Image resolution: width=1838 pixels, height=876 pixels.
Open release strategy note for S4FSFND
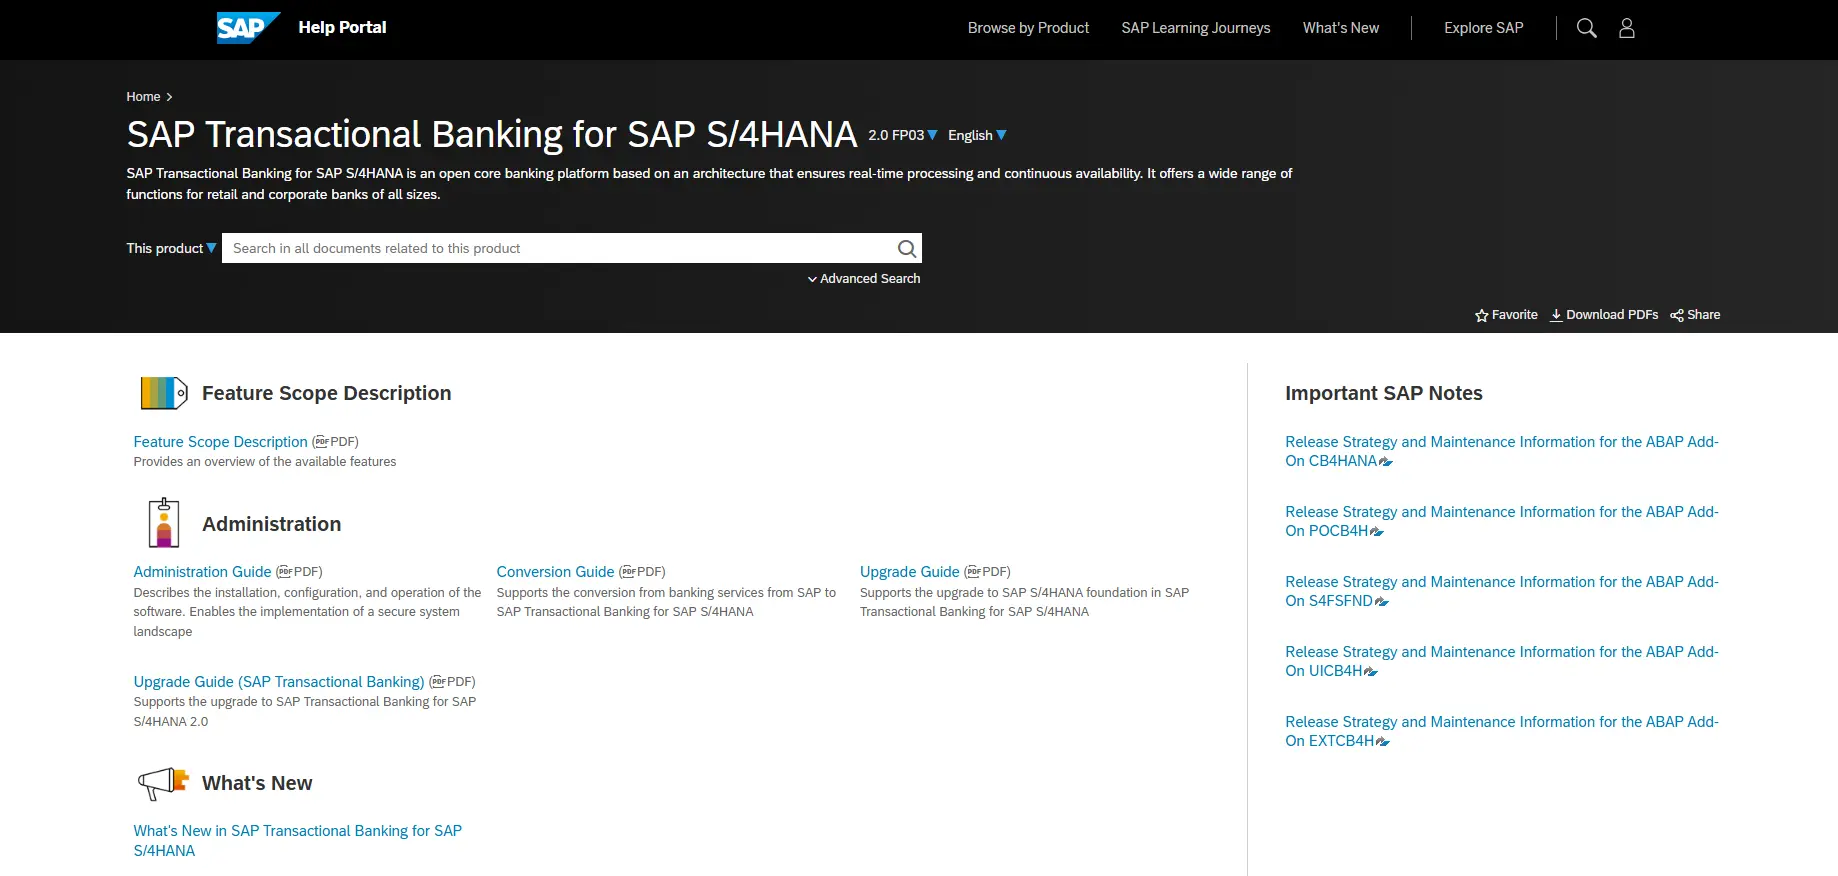1501,591
